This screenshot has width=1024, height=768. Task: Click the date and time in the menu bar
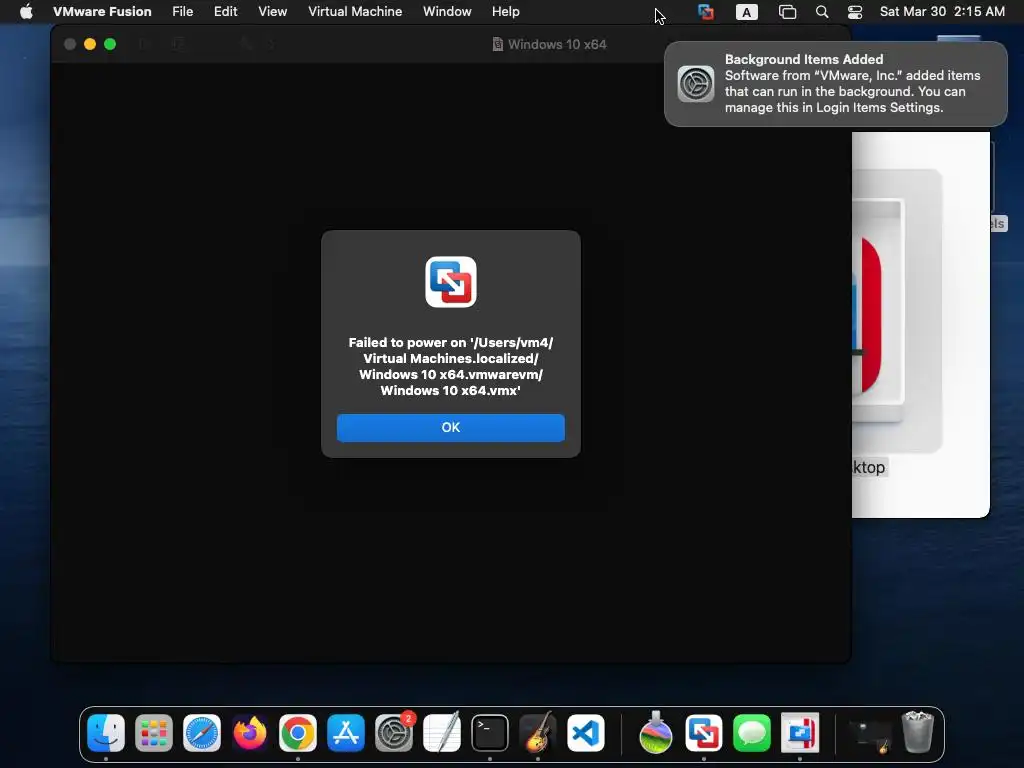click(x=942, y=12)
